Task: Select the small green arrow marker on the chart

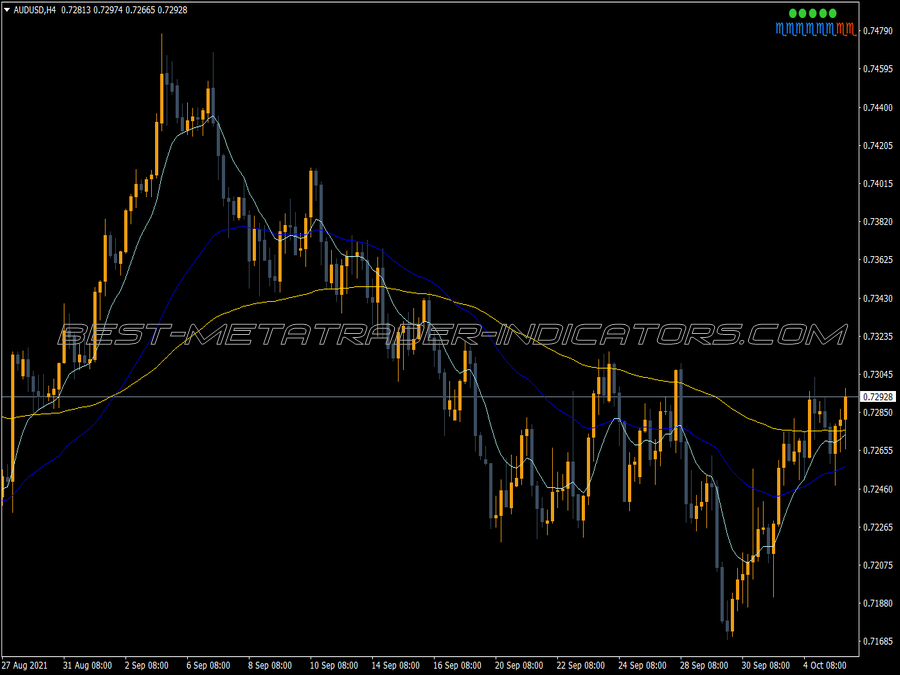Action: pos(665,405)
